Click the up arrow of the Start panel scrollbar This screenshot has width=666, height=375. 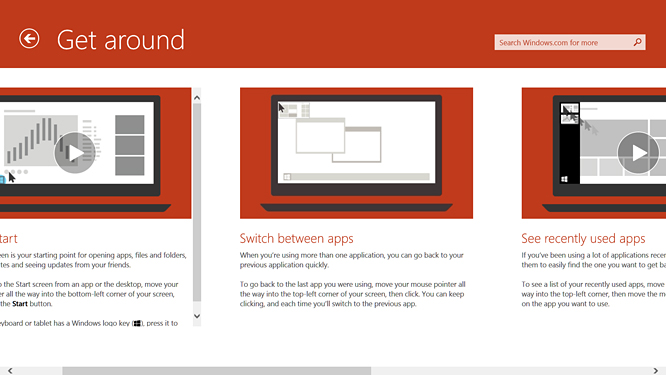(x=197, y=98)
